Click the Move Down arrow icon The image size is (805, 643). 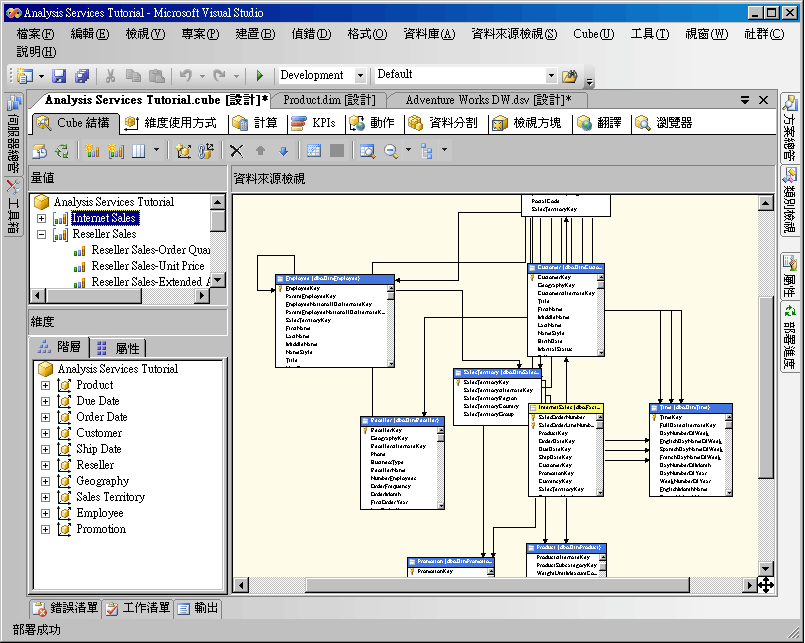point(283,151)
